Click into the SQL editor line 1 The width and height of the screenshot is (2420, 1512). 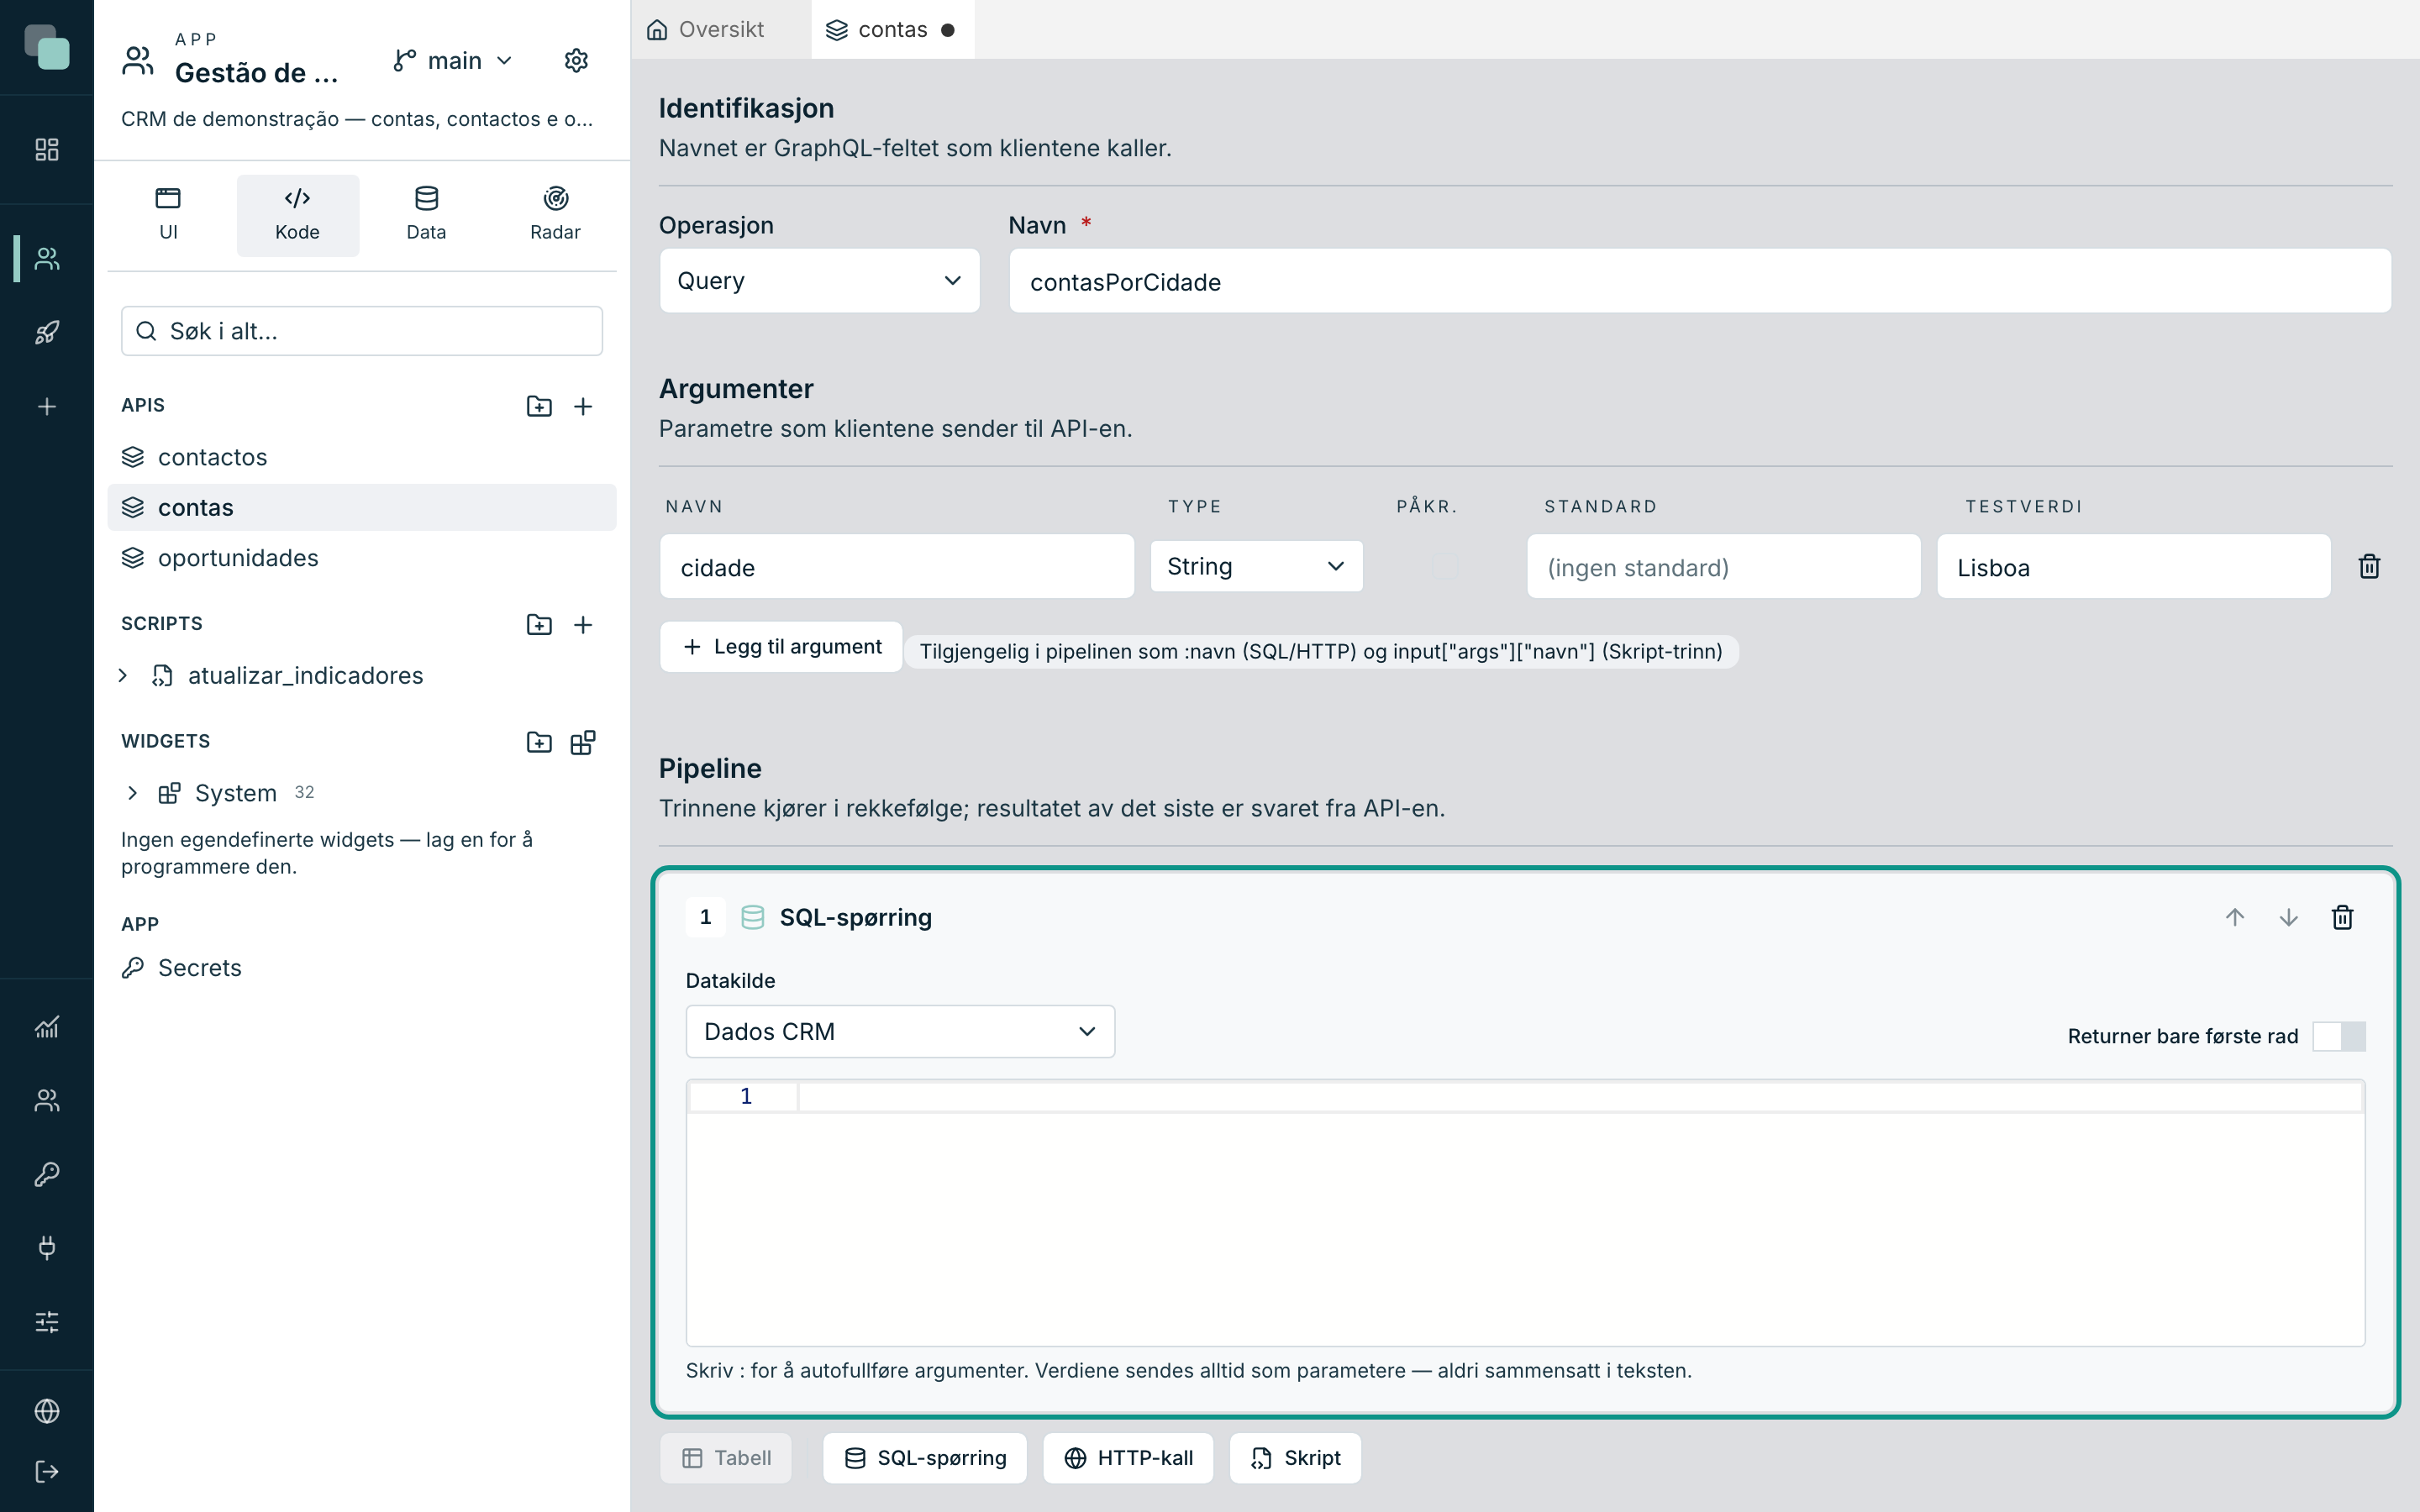tap(1580, 1097)
